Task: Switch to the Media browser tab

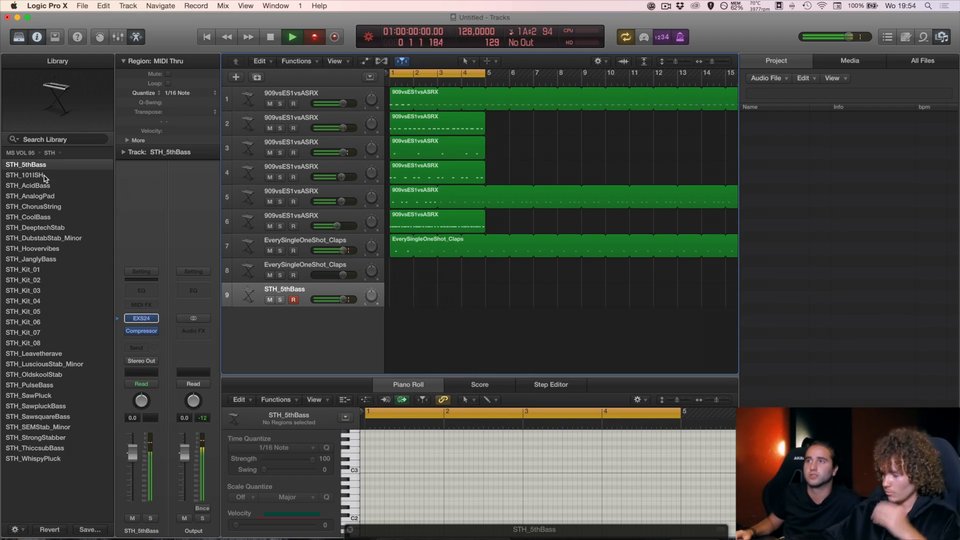Action: pyautogui.click(x=849, y=61)
